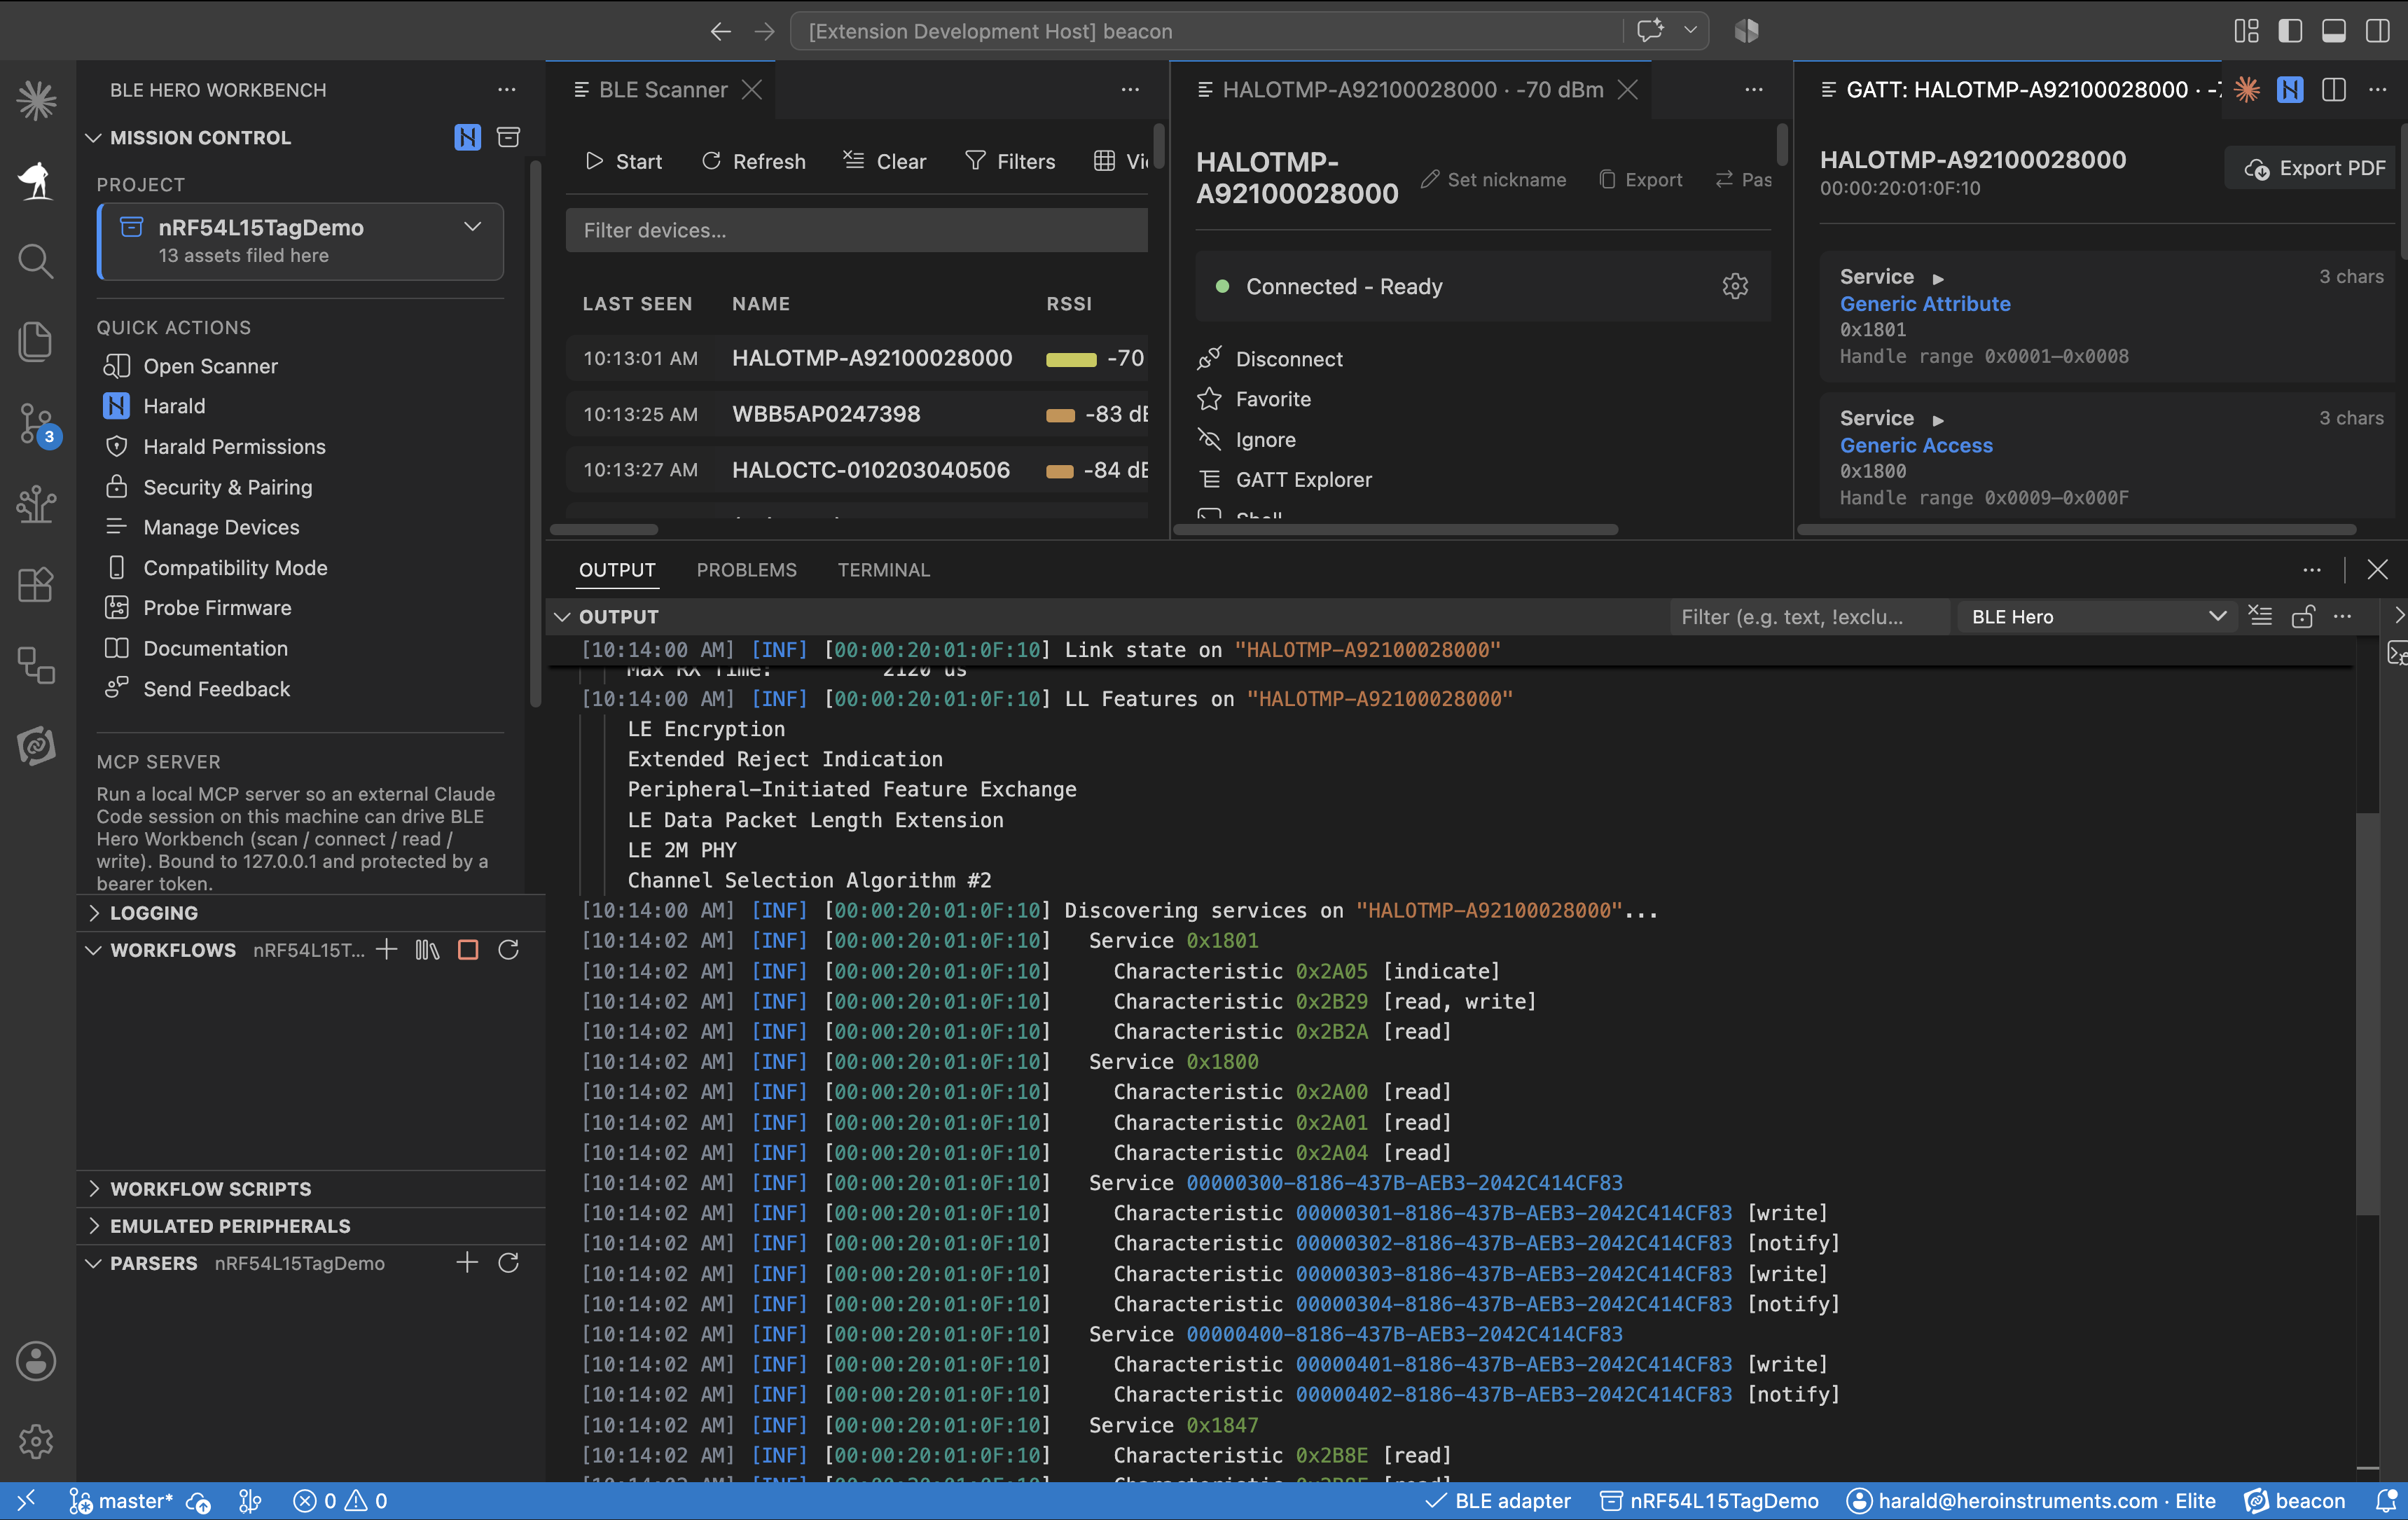
Task: Expand the Emulated Peripherals section
Action: (93, 1226)
